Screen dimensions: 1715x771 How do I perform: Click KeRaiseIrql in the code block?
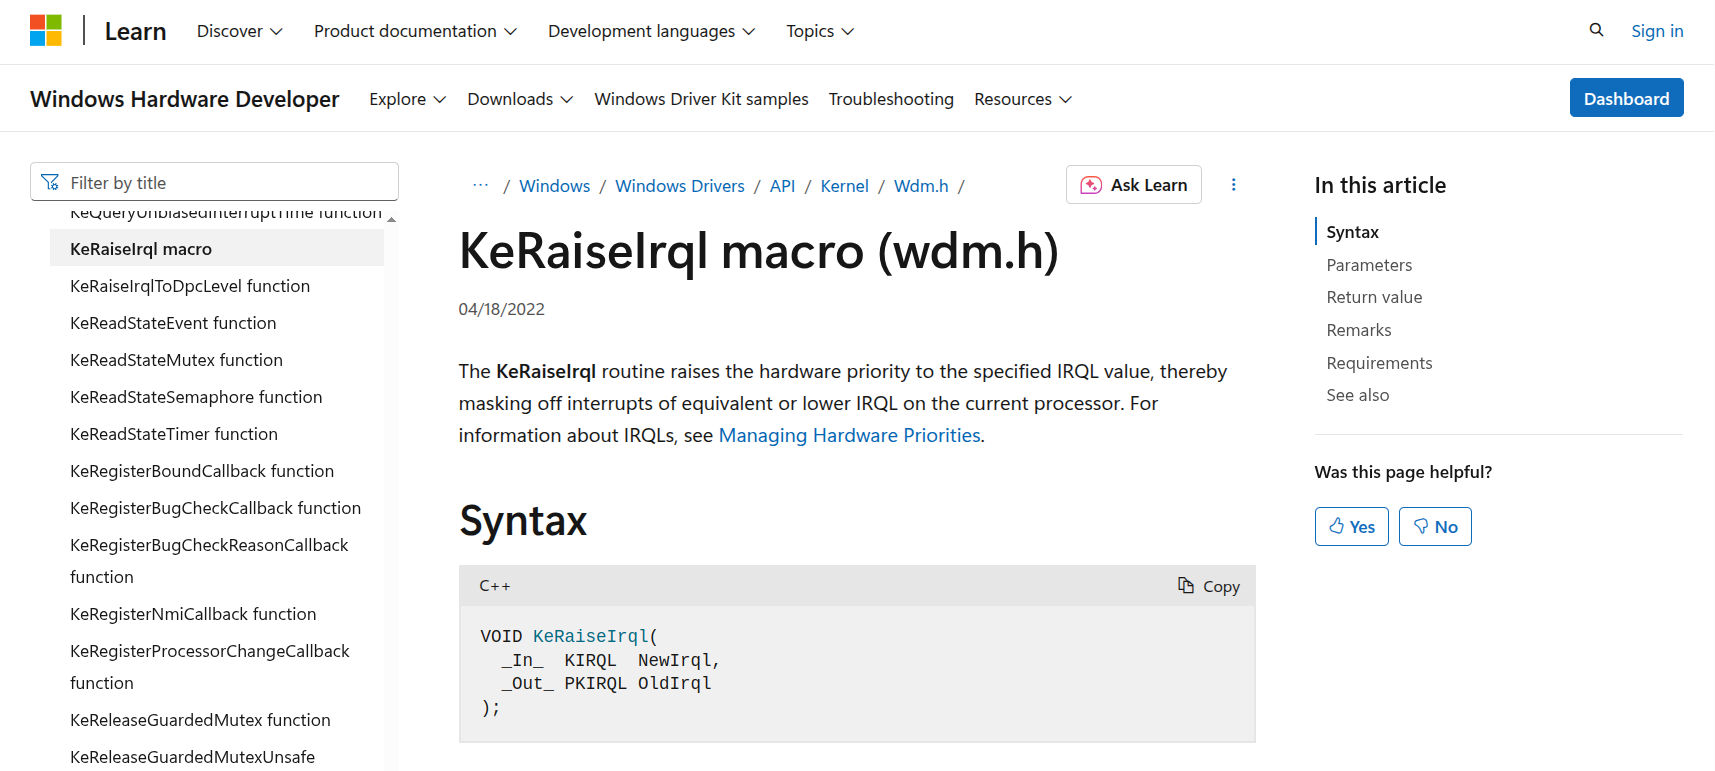coord(591,636)
